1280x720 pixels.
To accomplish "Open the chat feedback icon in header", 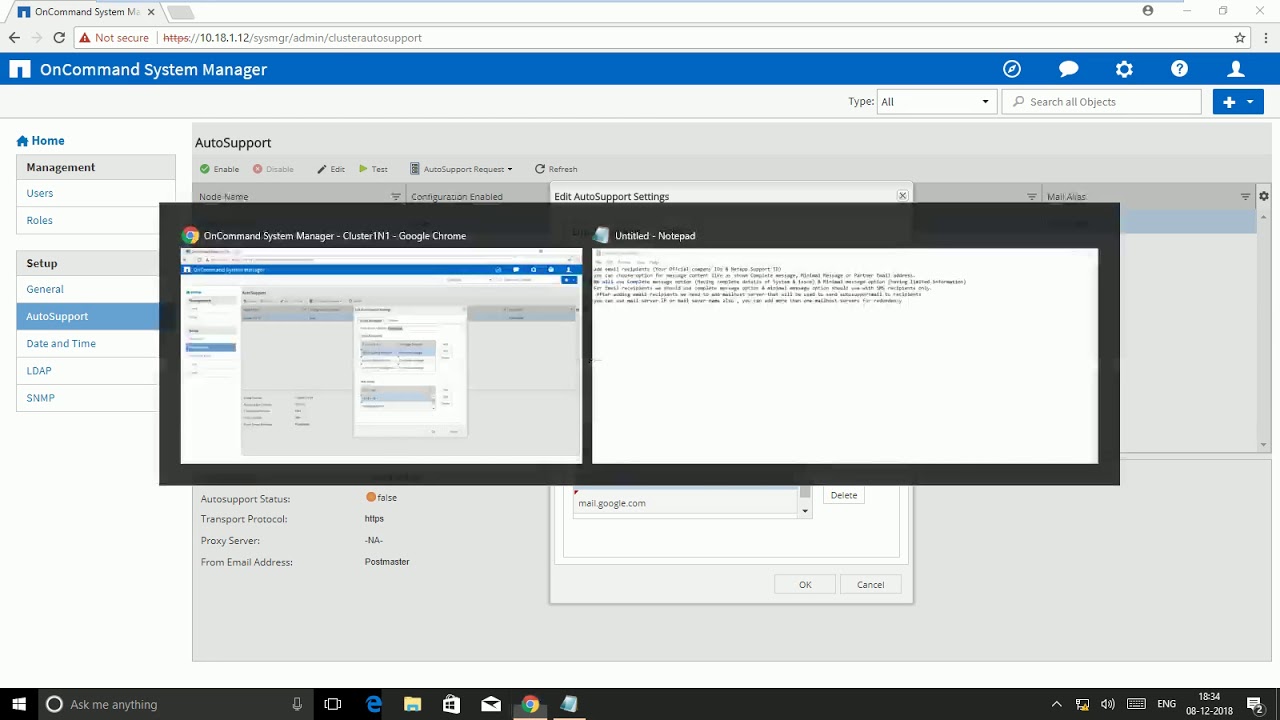I will [x=1068, y=69].
